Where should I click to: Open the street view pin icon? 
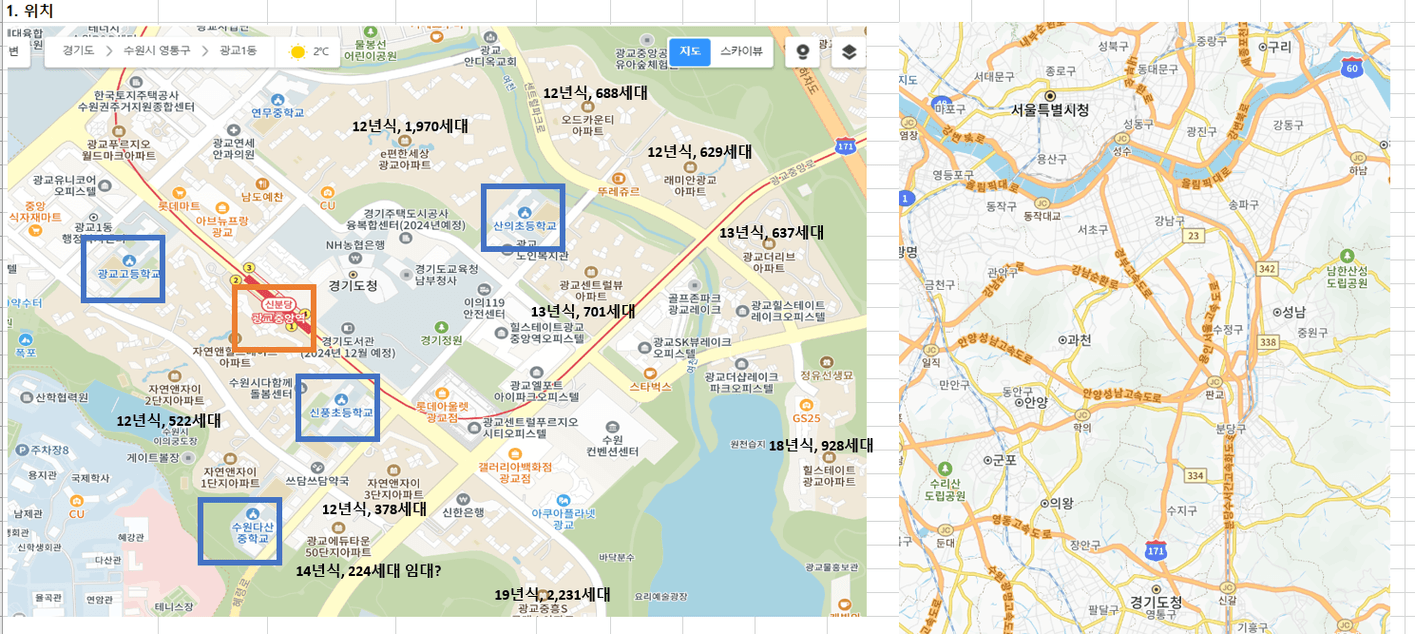click(802, 52)
